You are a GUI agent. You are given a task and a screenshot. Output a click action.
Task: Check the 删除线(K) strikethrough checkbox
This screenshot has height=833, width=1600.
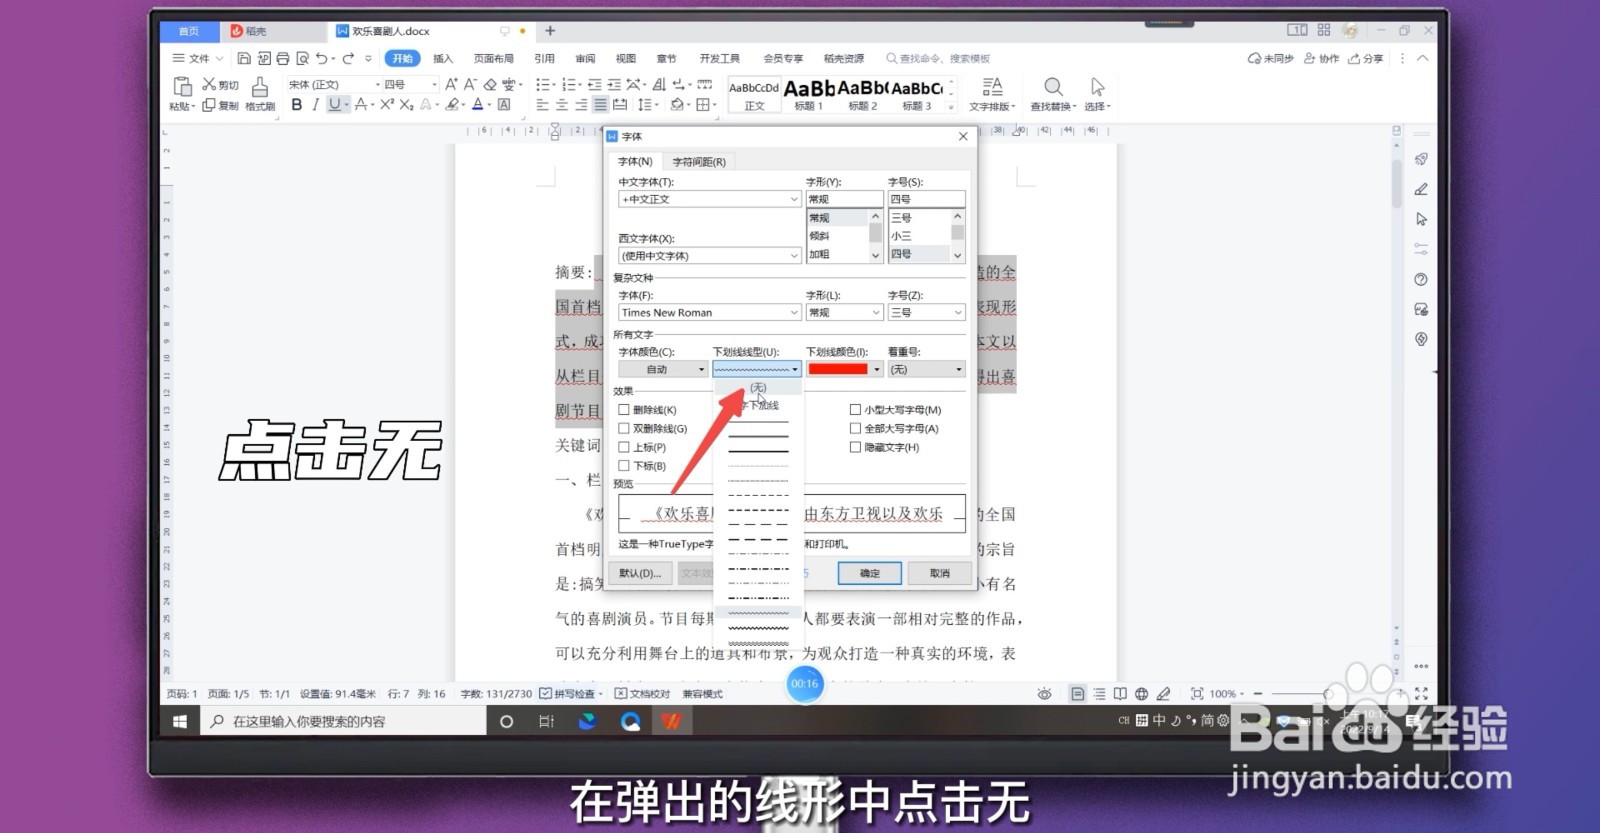(624, 410)
